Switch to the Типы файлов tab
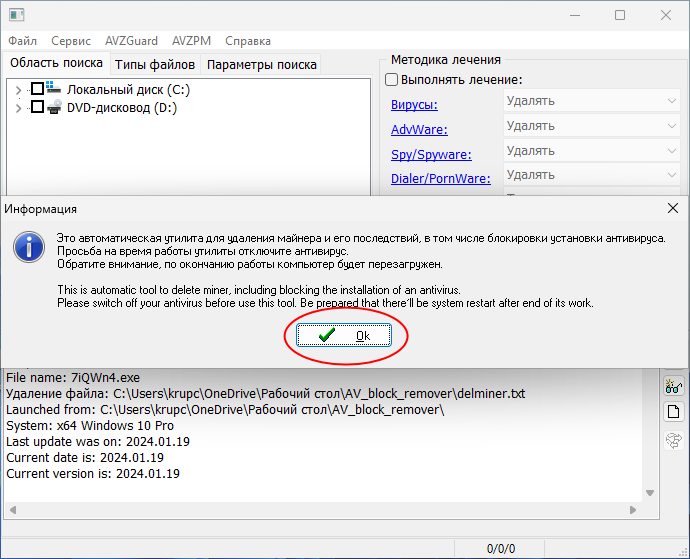 [155, 65]
